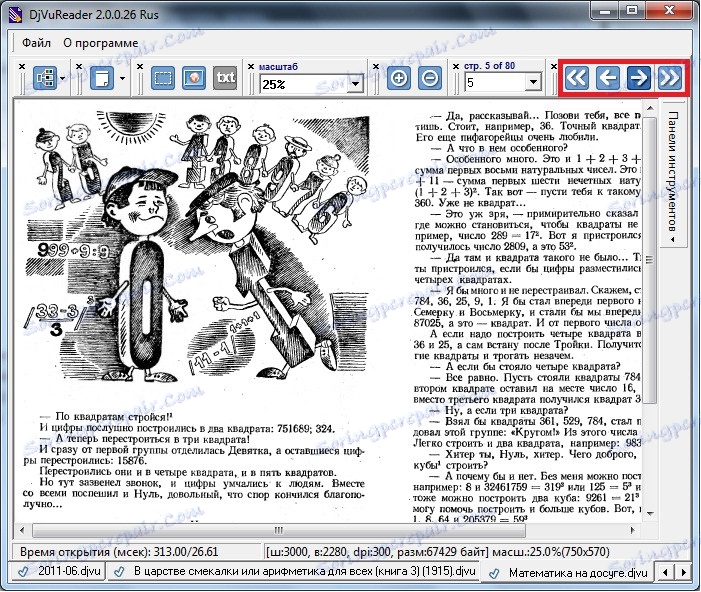The image size is (701, 592).
Task: Close the zoom buttons toolbar section
Action: click(376, 67)
